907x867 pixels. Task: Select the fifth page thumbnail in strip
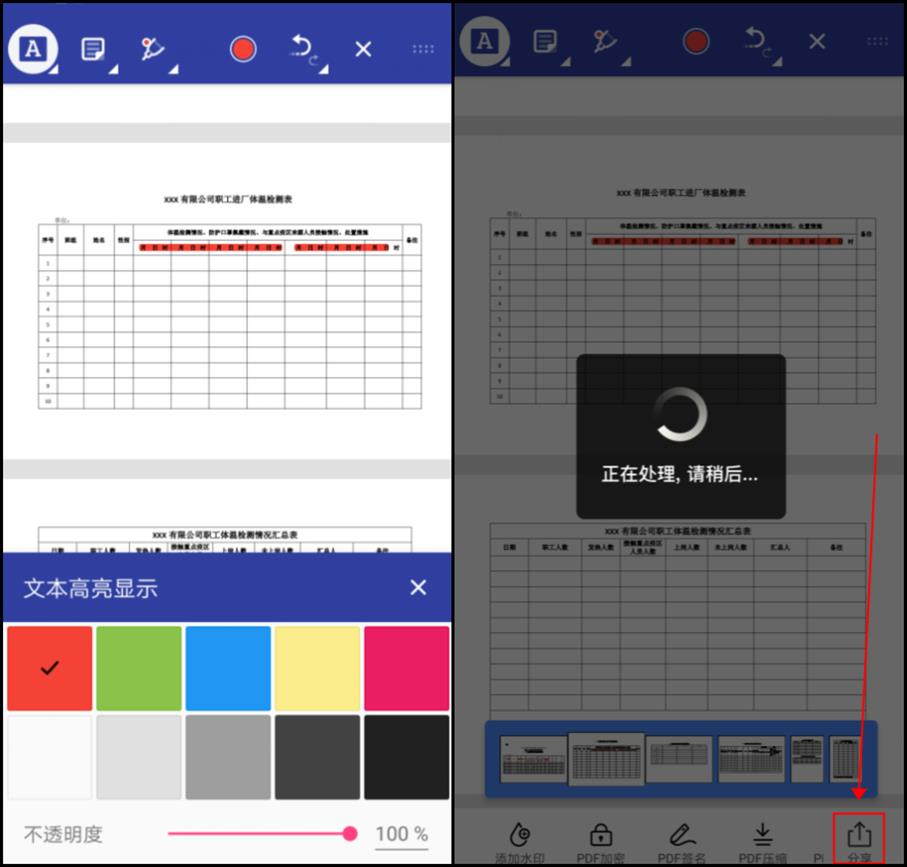[x=807, y=759]
